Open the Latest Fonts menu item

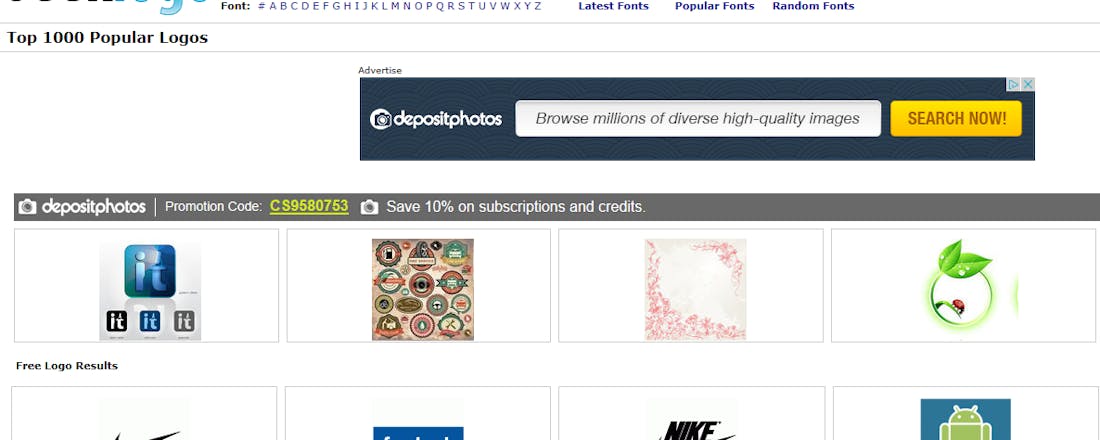tap(613, 6)
